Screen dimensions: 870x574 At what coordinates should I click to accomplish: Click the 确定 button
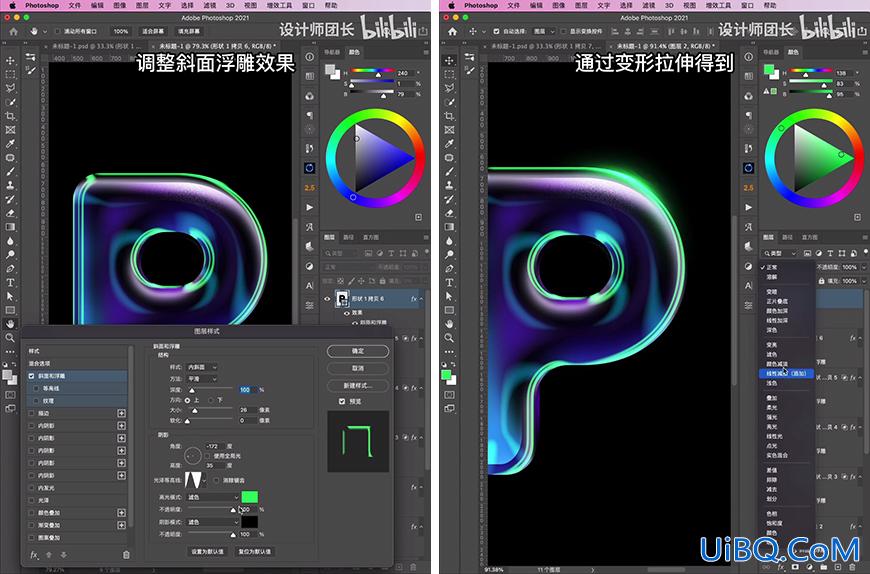[x=358, y=351]
